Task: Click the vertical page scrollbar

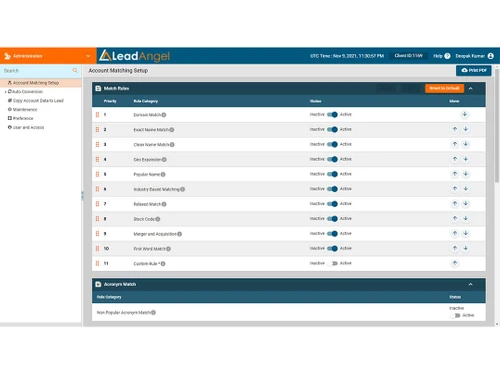Action: coord(497,125)
